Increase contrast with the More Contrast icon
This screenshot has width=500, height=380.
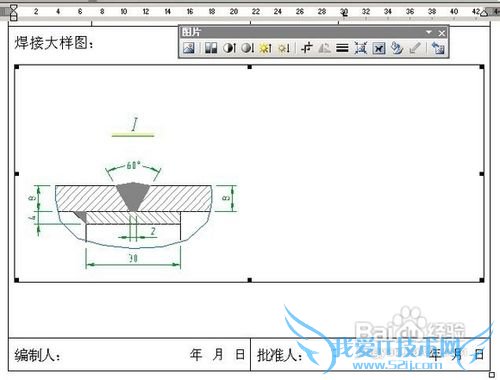tap(229, 48)
